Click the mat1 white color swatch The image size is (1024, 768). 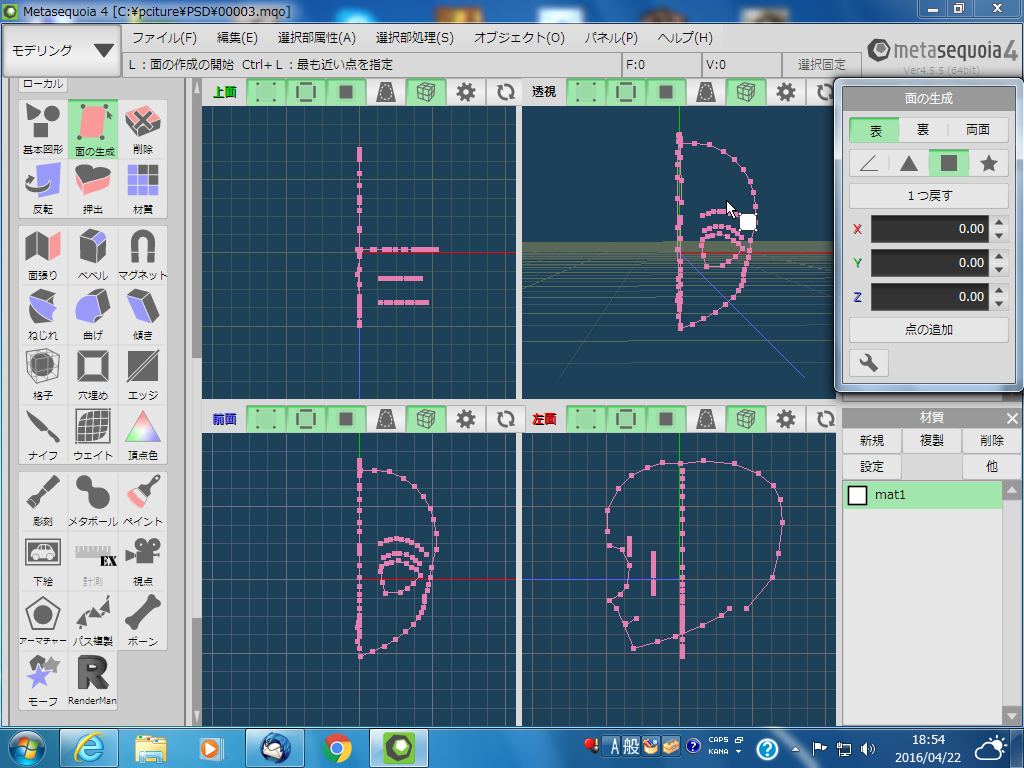pos(857,495)
